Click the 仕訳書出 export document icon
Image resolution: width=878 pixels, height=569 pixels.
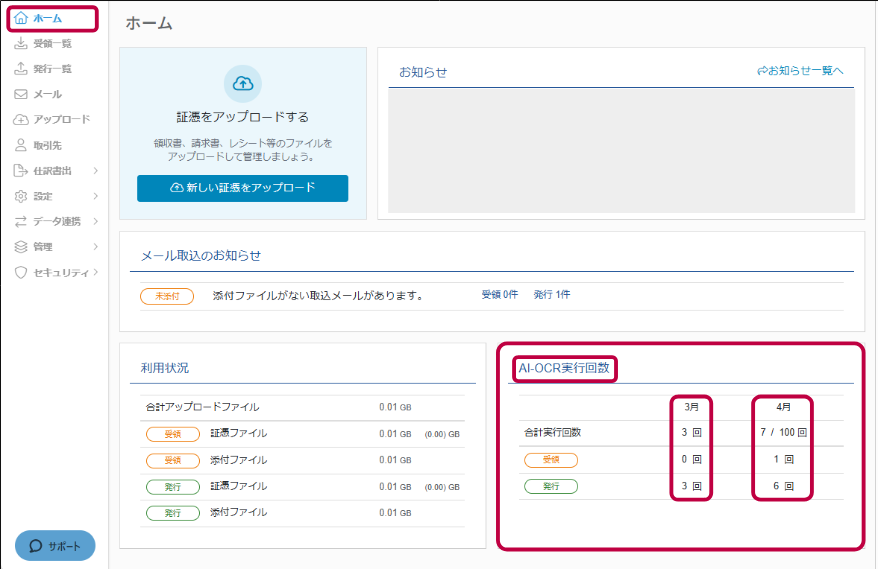[21, 170]
